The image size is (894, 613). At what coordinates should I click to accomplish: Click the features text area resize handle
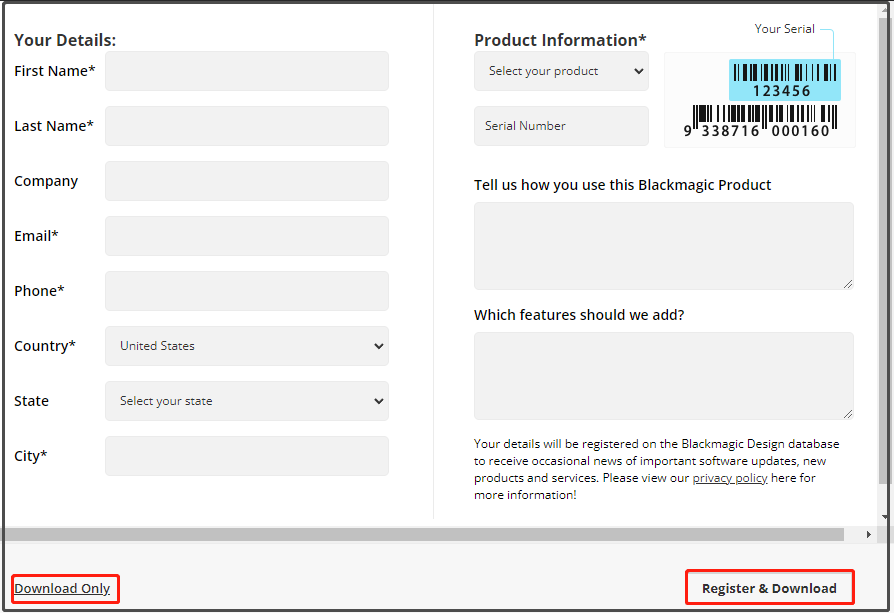(848, 414)
